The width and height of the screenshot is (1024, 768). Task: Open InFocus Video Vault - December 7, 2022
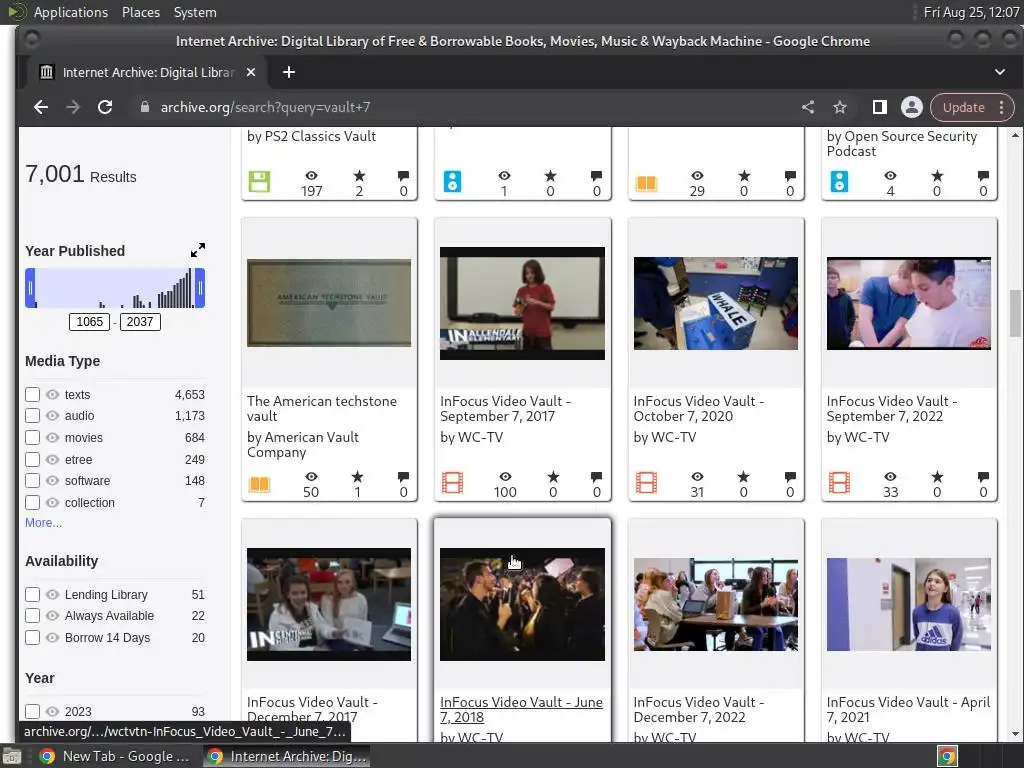point(699,710)
